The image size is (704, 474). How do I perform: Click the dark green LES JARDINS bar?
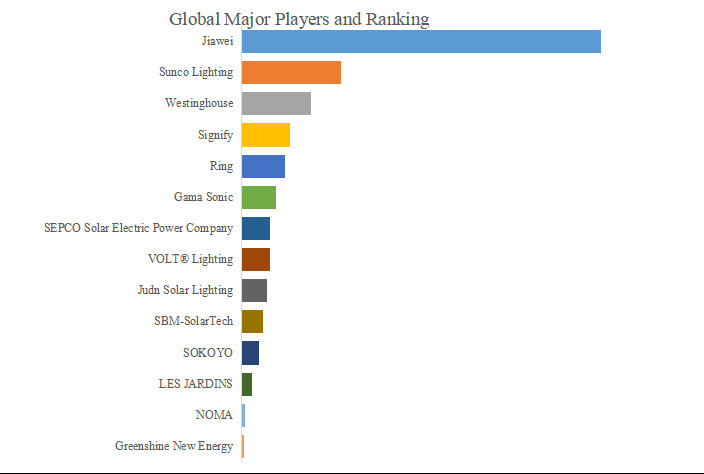click(x=247, y=384)
